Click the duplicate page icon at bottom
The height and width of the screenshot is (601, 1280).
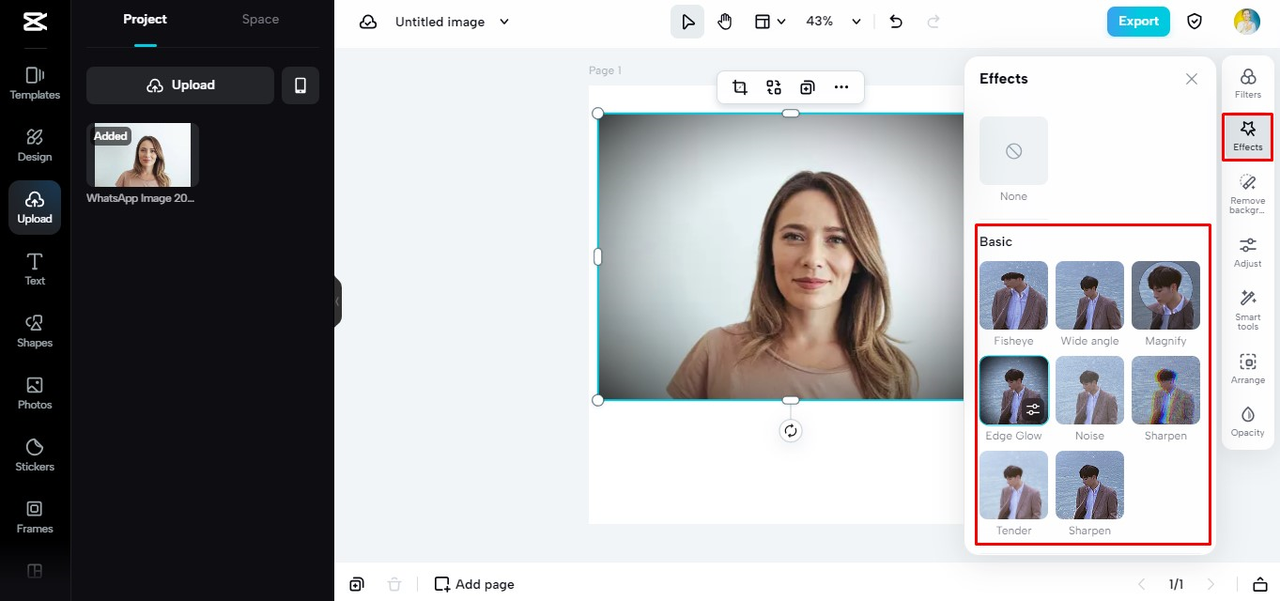click(357, 584)
